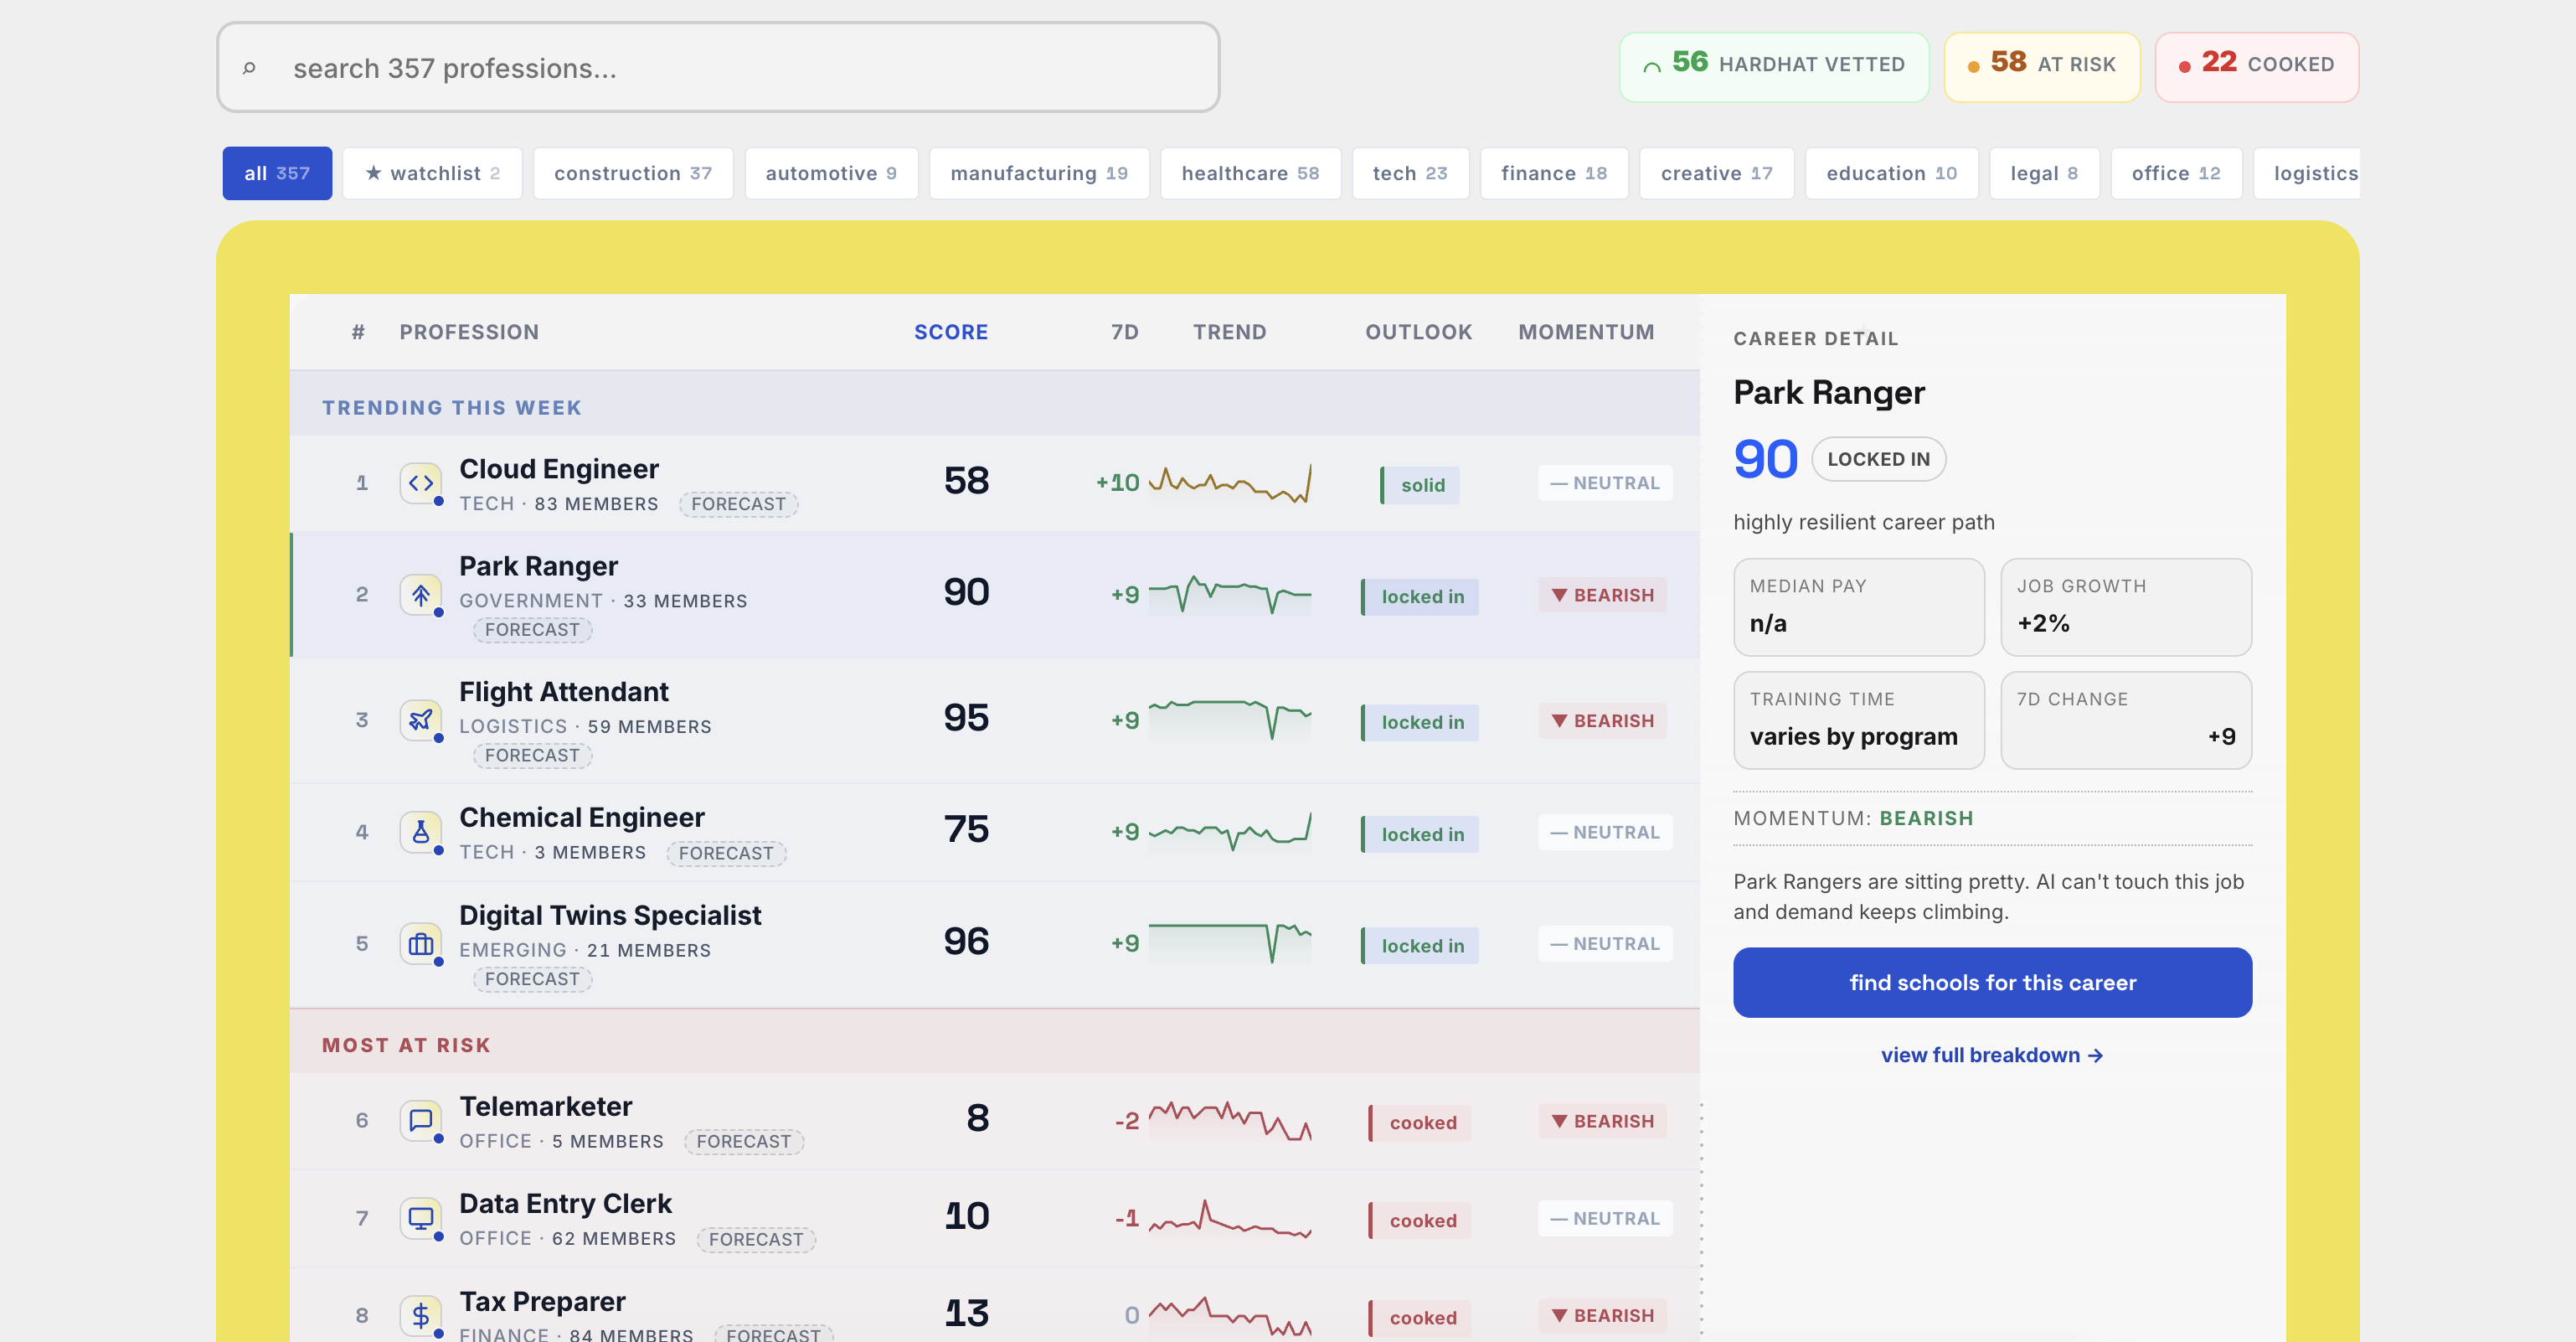Expand the FORECAST badge for Telemarketer
The image size is (2576, 1342).
pyautogui.click(x=744, y=1141)
